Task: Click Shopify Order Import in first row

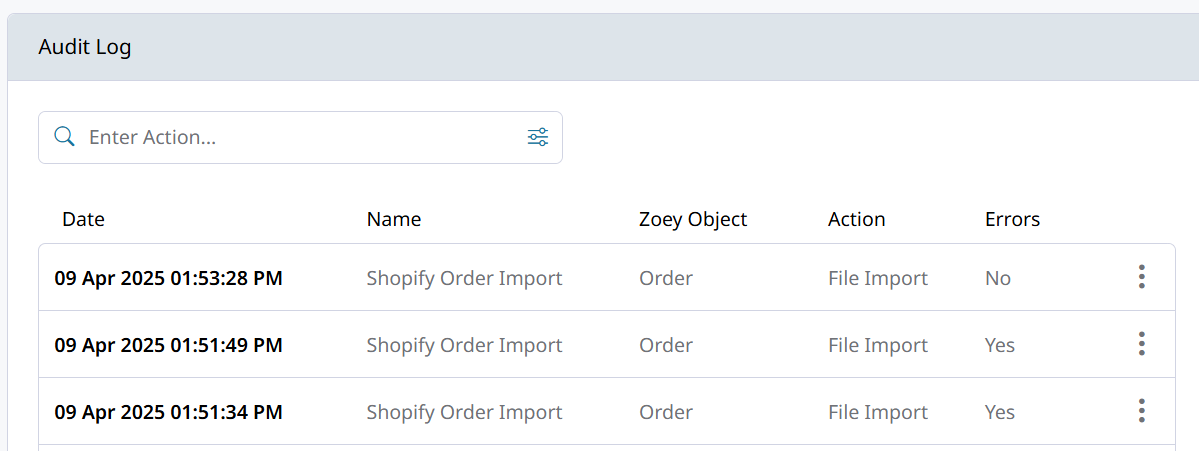Action: 464,278
